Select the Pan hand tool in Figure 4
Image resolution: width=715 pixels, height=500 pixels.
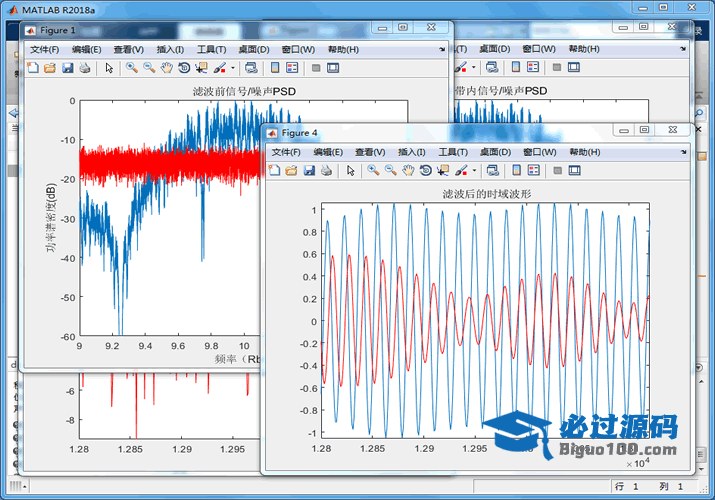408,171
